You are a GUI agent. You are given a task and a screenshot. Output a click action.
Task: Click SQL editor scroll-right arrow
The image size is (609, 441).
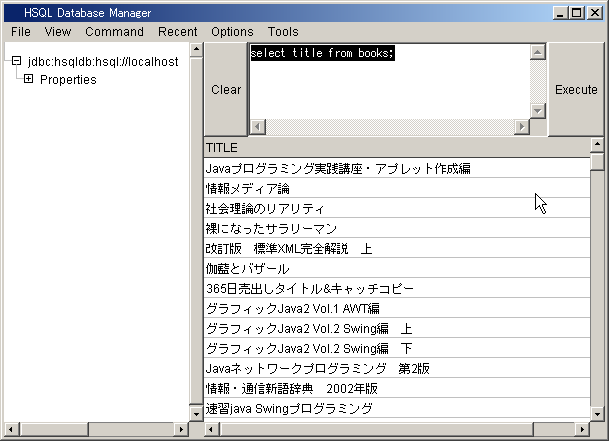coord(522,127)
